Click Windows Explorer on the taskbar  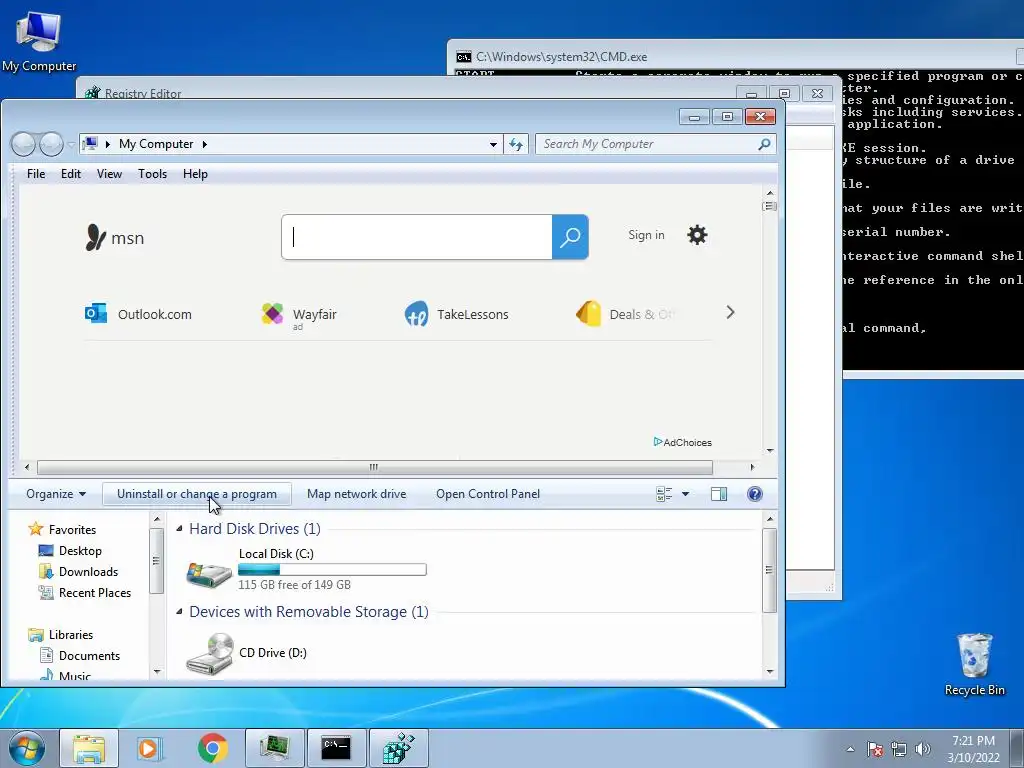(x=89, y=748)
